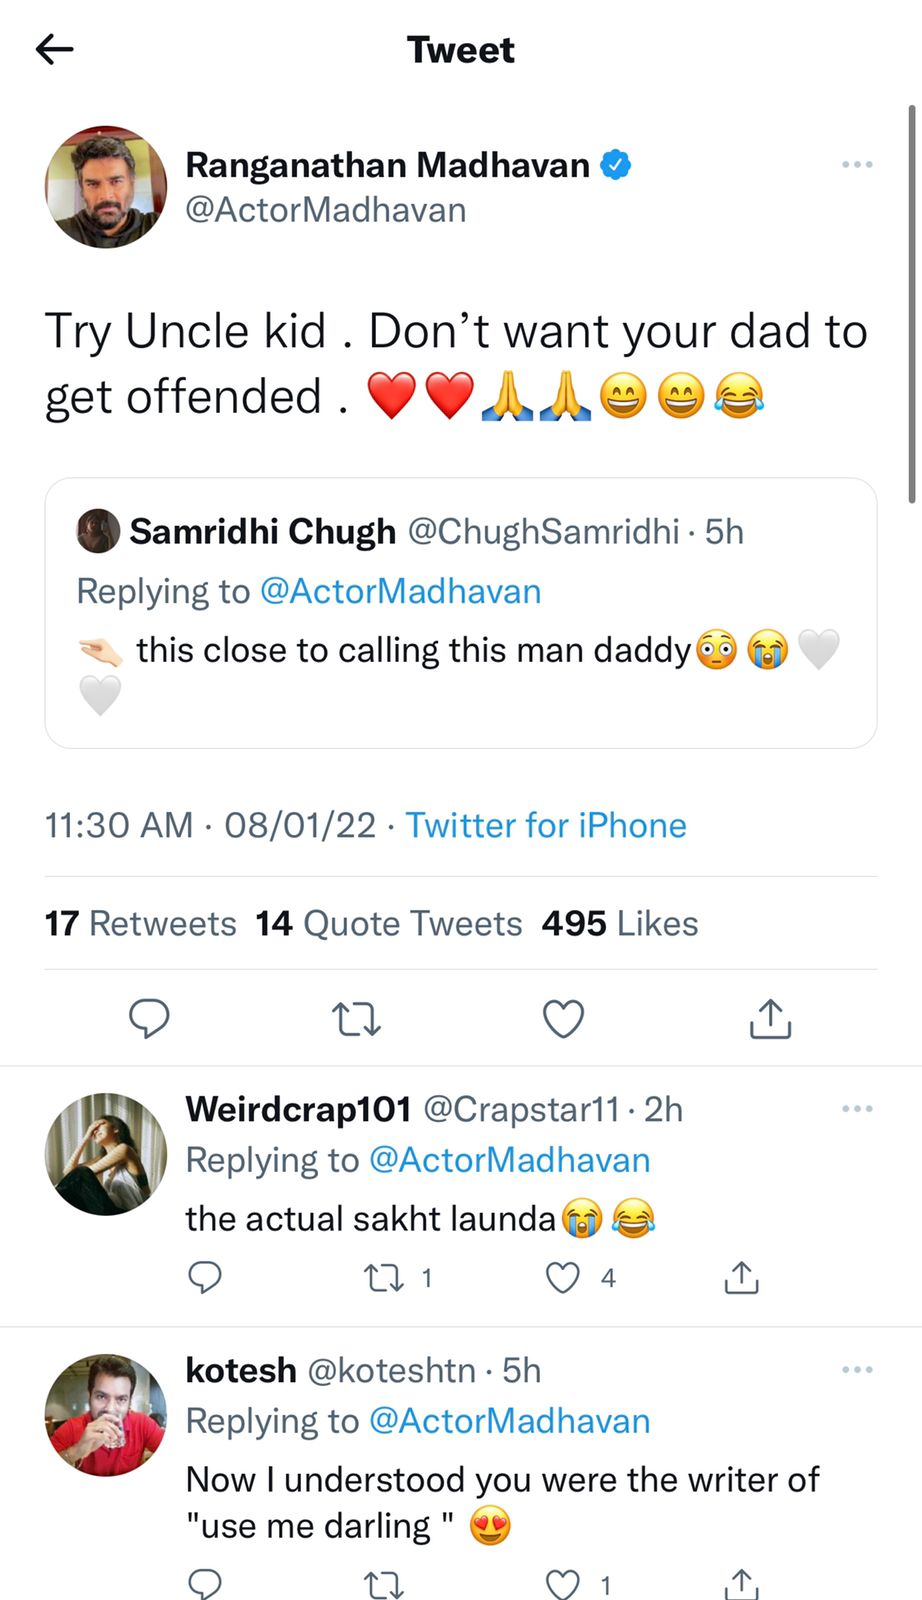Reply to Weirdcrap101's comment
Image resolution: width=922 pixels, height=1600 pixels.
tap(205, 1277)
